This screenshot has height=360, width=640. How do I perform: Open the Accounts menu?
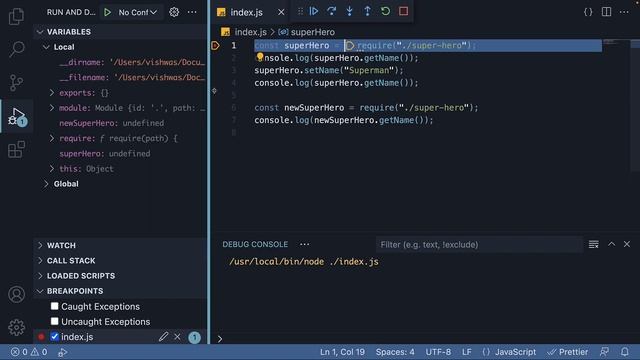click(x=16, y=294)
